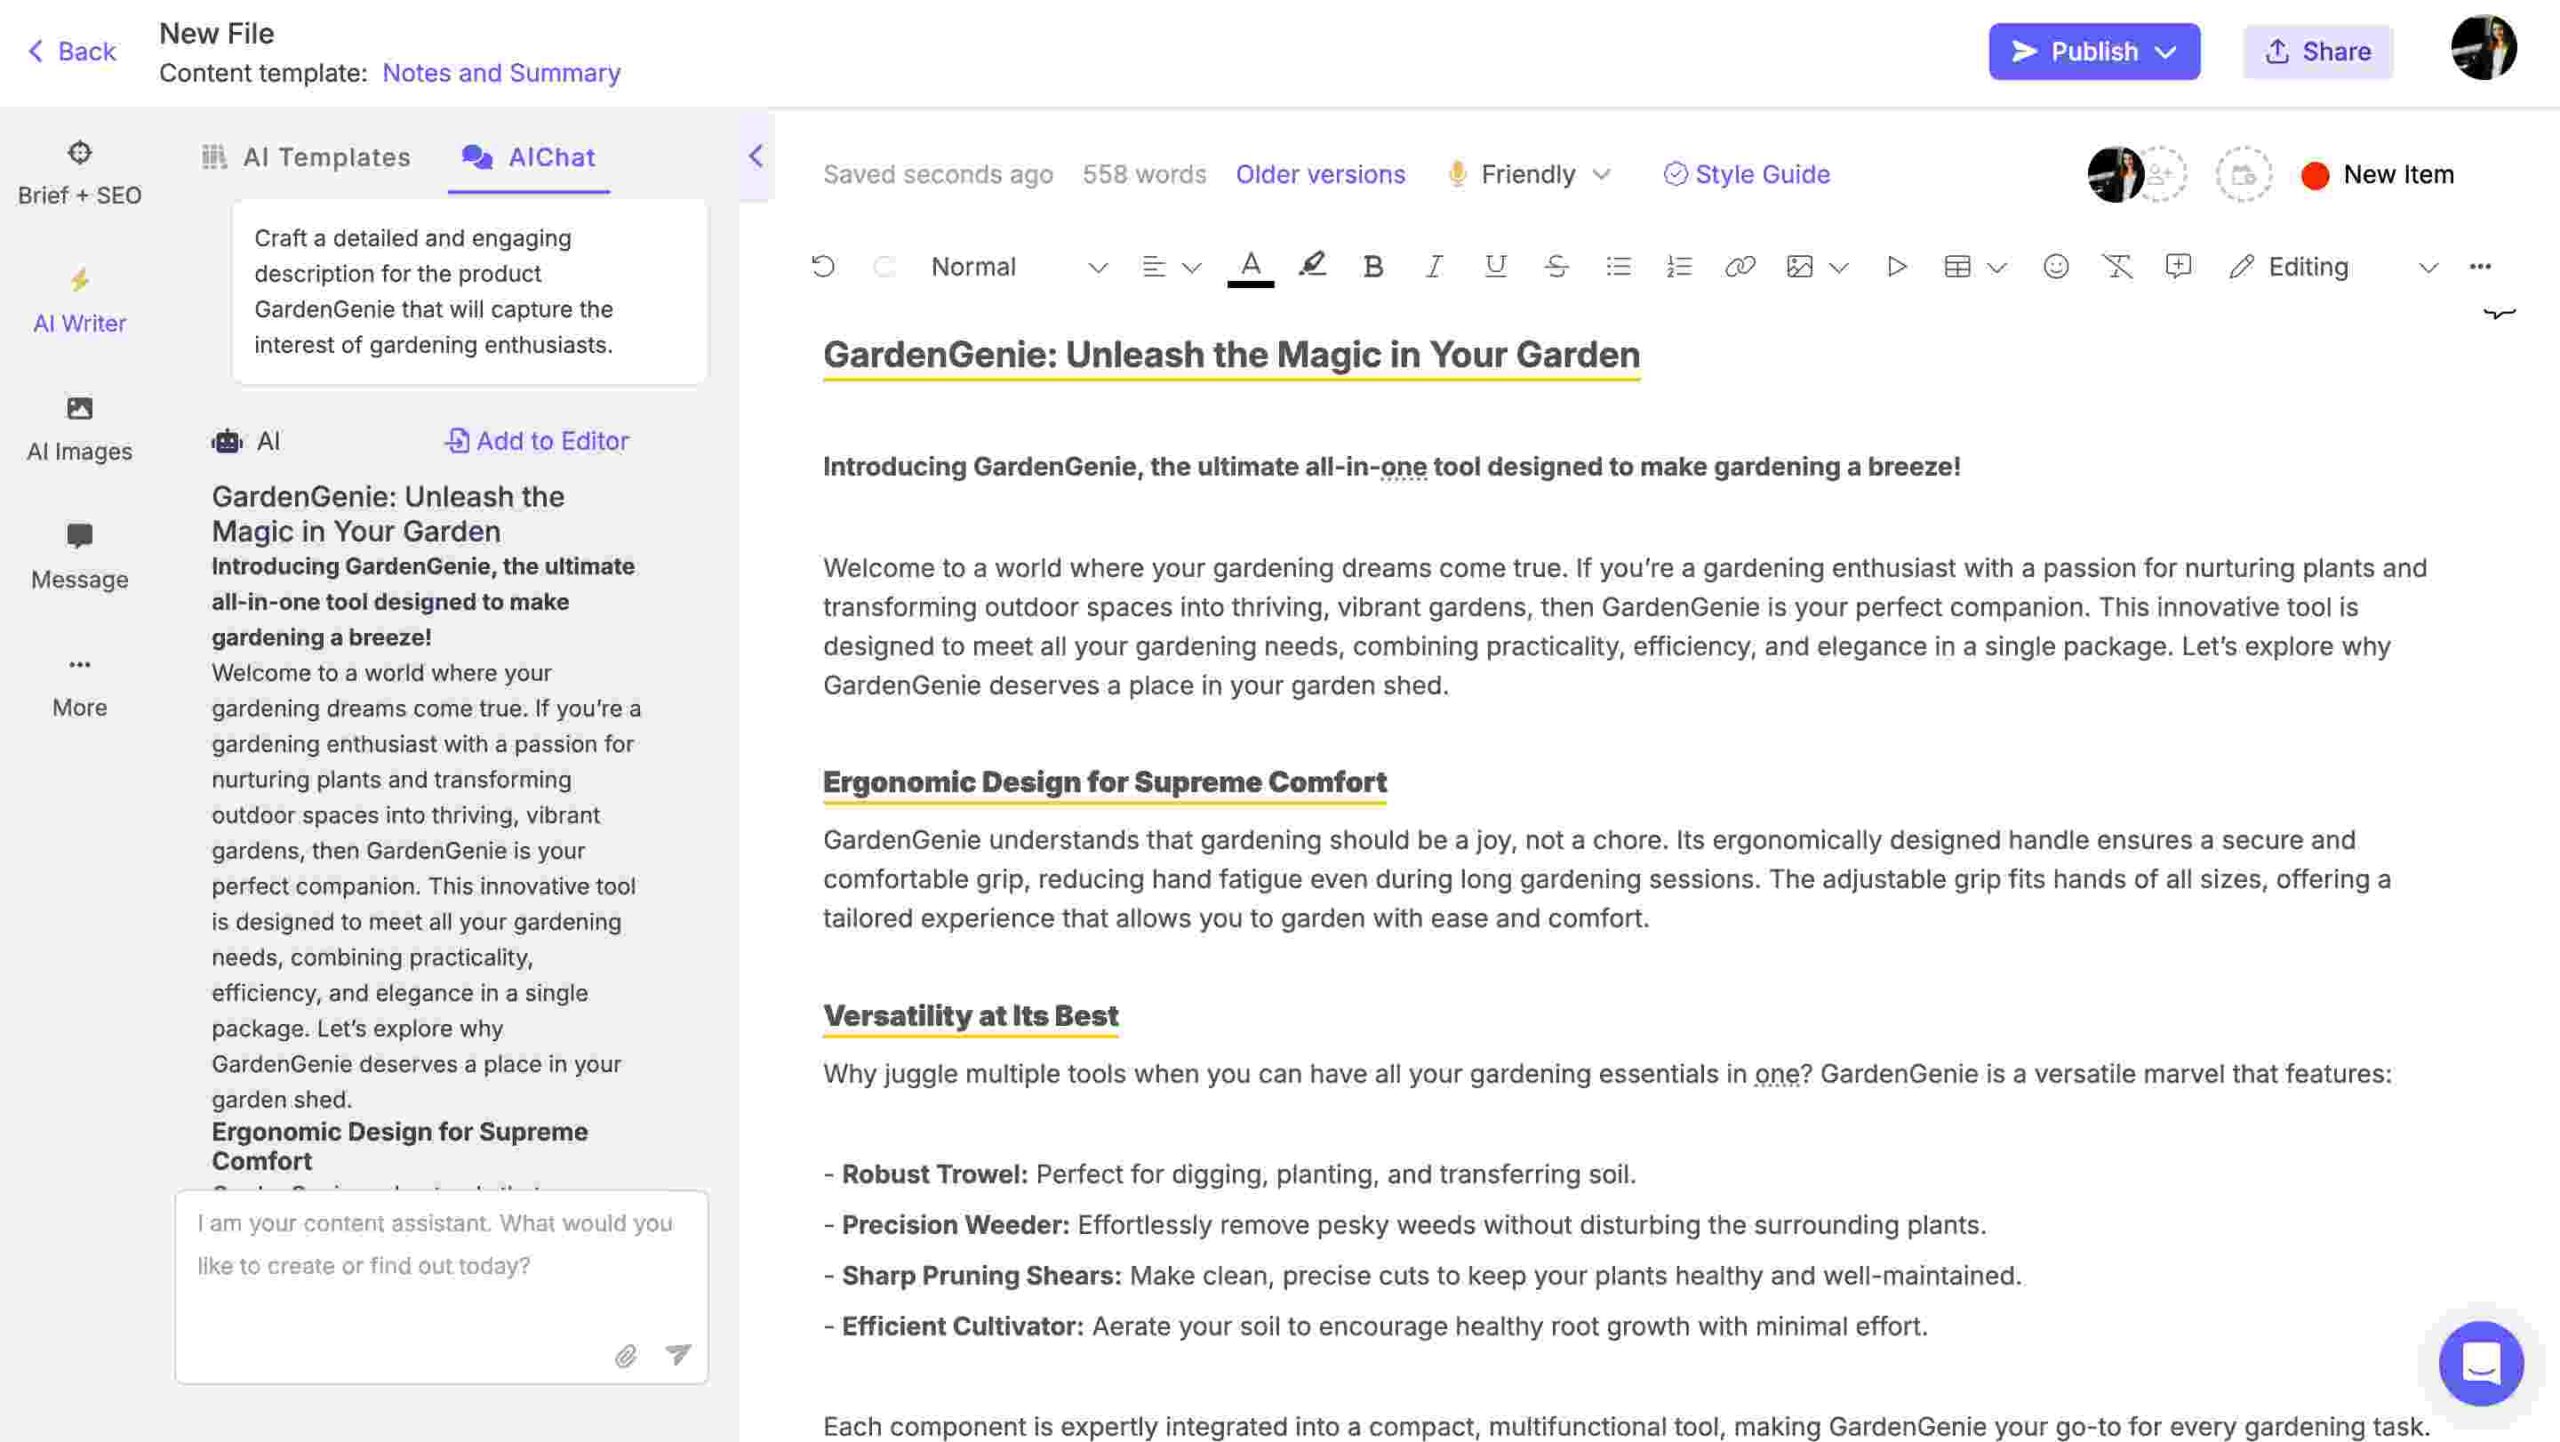Click the insert video play icon

[x=1896, y=266]
